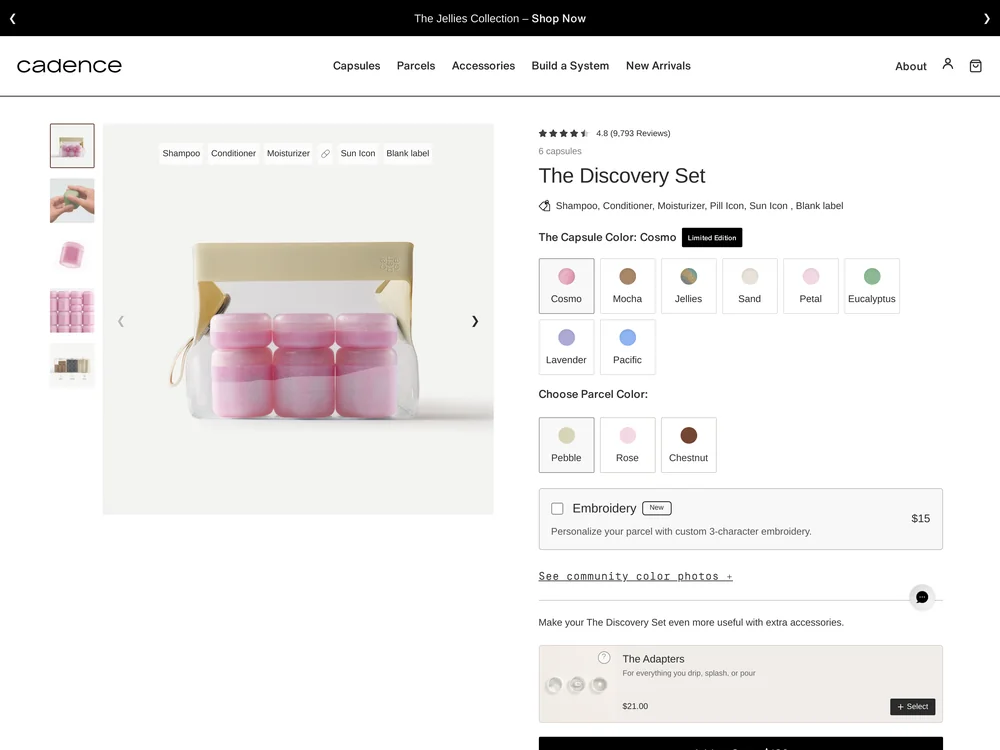Pick Pebble parcel color
1000x750 pixels.
click(566, 445)
